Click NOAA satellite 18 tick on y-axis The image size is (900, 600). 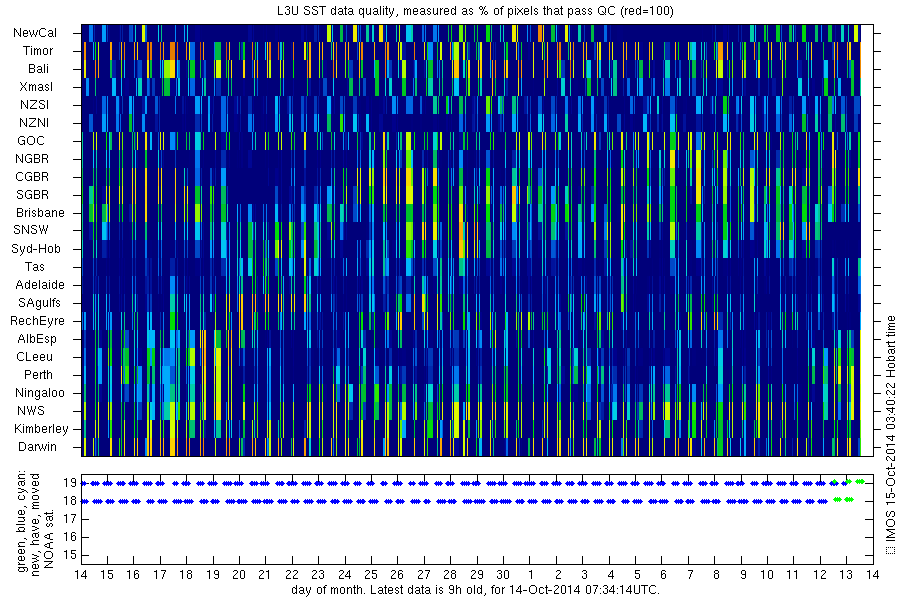point(70,501)
